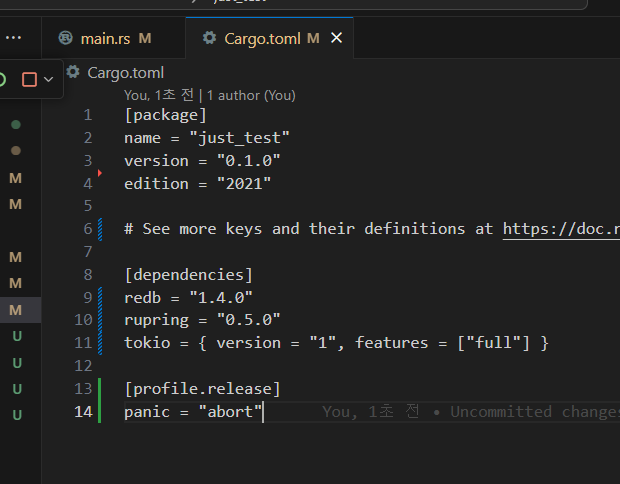Click the "1 author (You)" git blame lens
620x484 pixels.
click(251, 95)
